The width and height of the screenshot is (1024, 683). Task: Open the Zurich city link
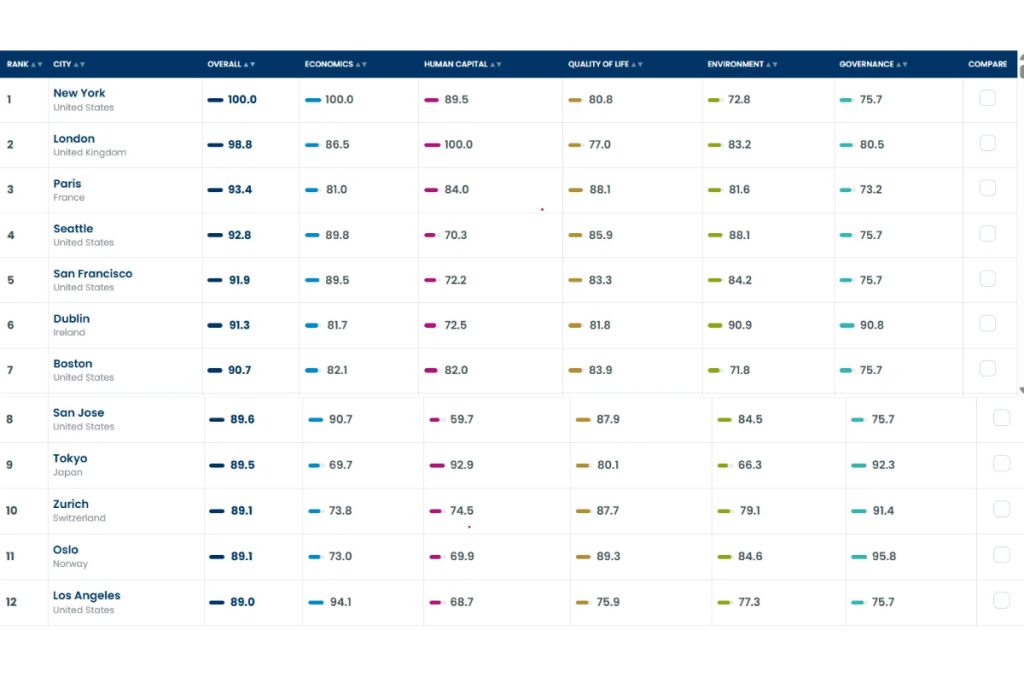pyautogui.click(x=71, y=504)
